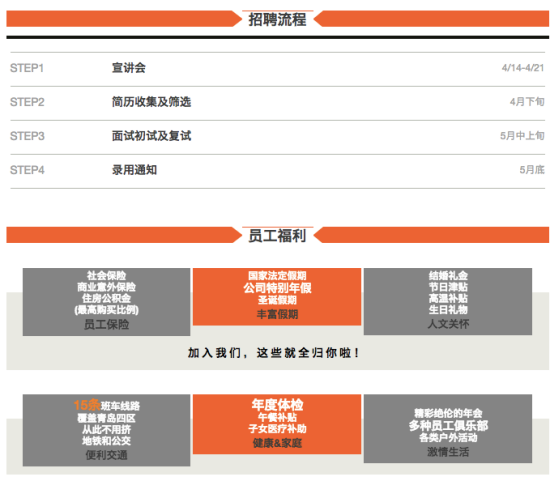Click the 4月下旬 date label
The height and width of the screenshot is (481, 550).
pyautogui.click(x=527, y=102)
